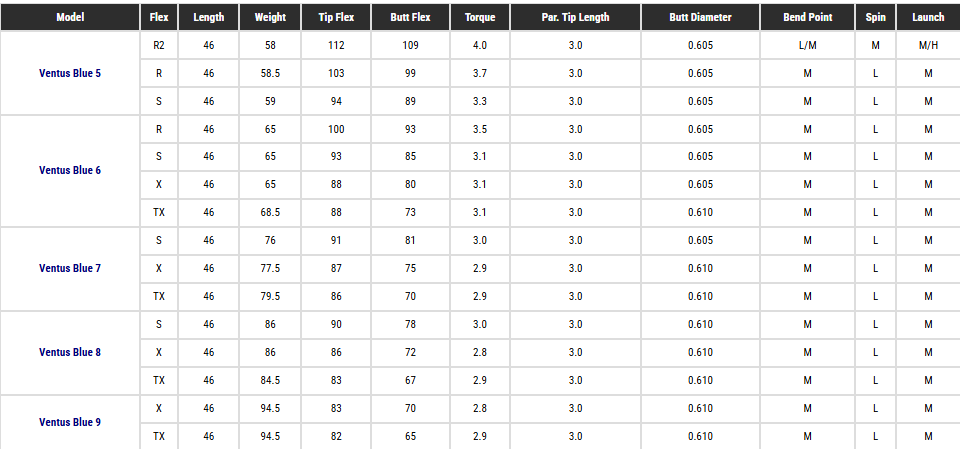Click the Model column header
The image size is (960, 449).
coord(70,17)
